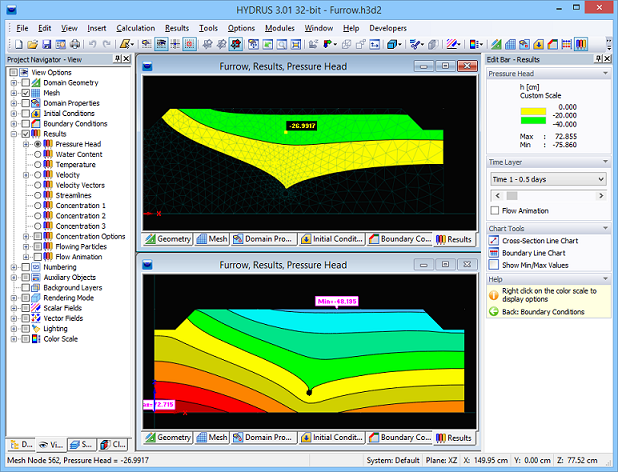Expand the Velocity tree node
Screen dimensions: 618x472
[26, 175]
